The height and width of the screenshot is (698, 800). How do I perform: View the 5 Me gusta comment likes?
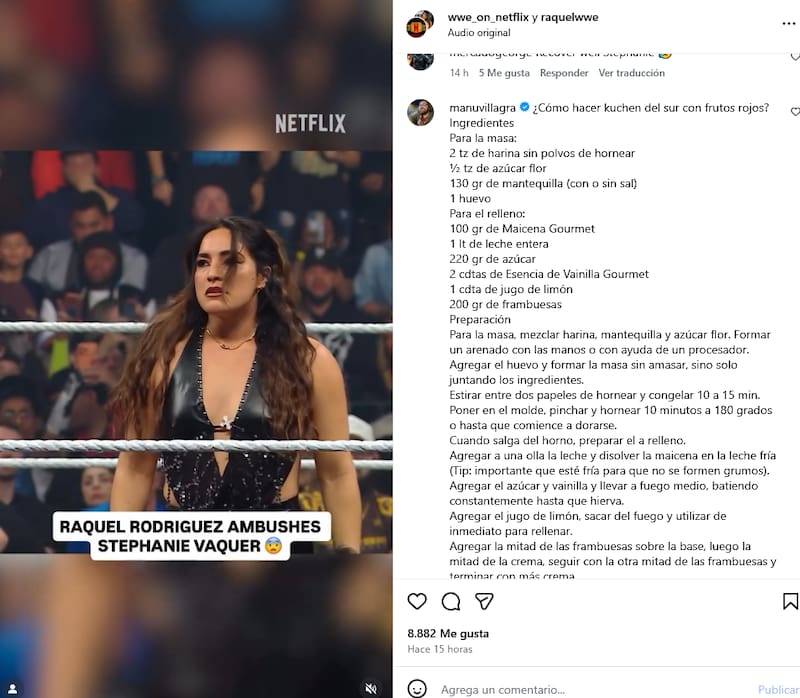coord(504,73)
